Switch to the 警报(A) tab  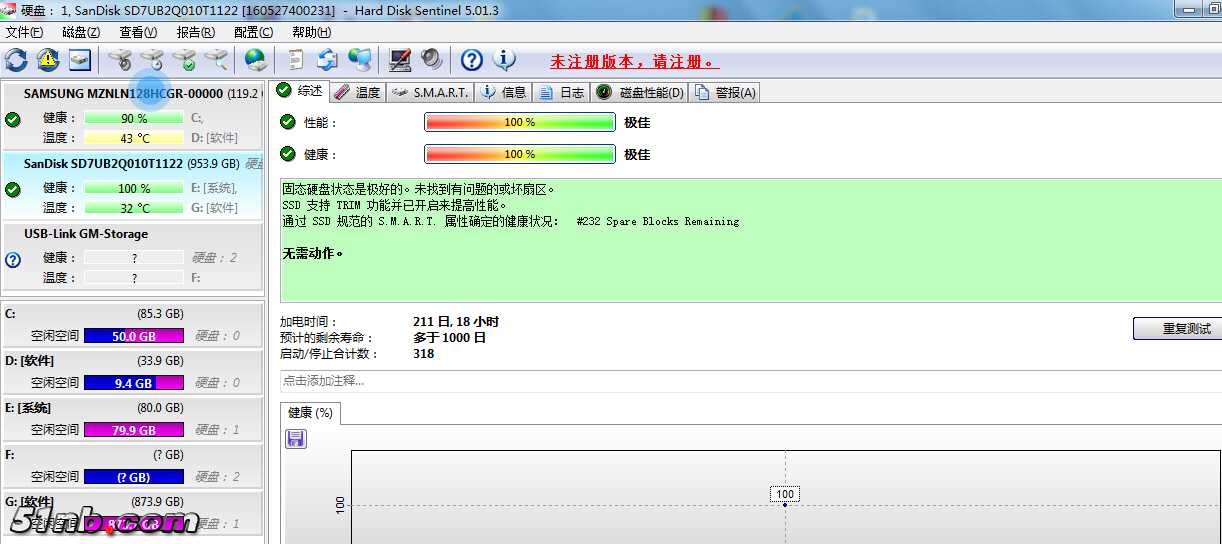click(725, 92)
